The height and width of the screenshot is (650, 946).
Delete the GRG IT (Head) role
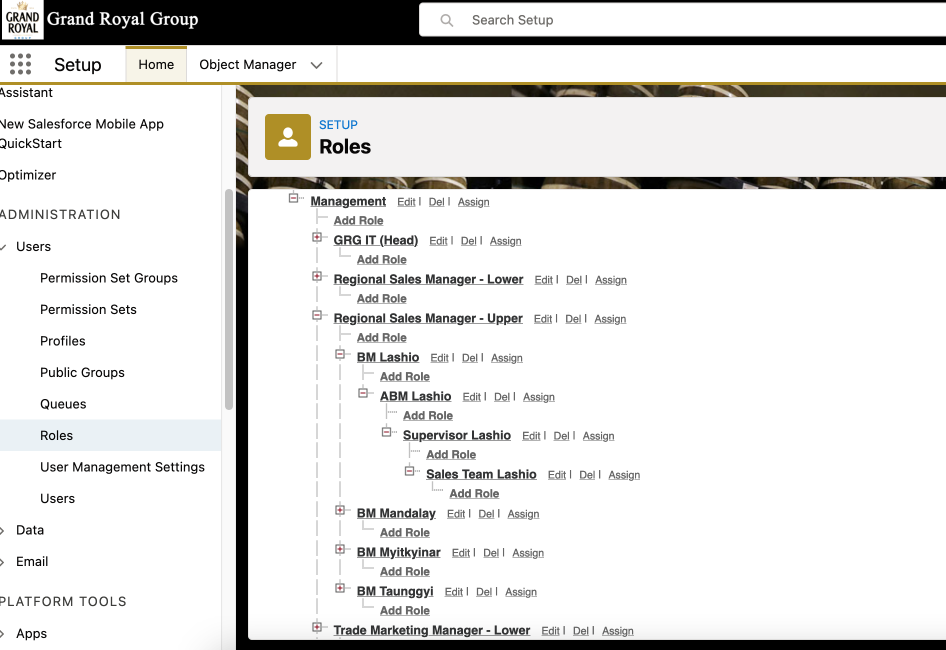[x=469, y=241]
